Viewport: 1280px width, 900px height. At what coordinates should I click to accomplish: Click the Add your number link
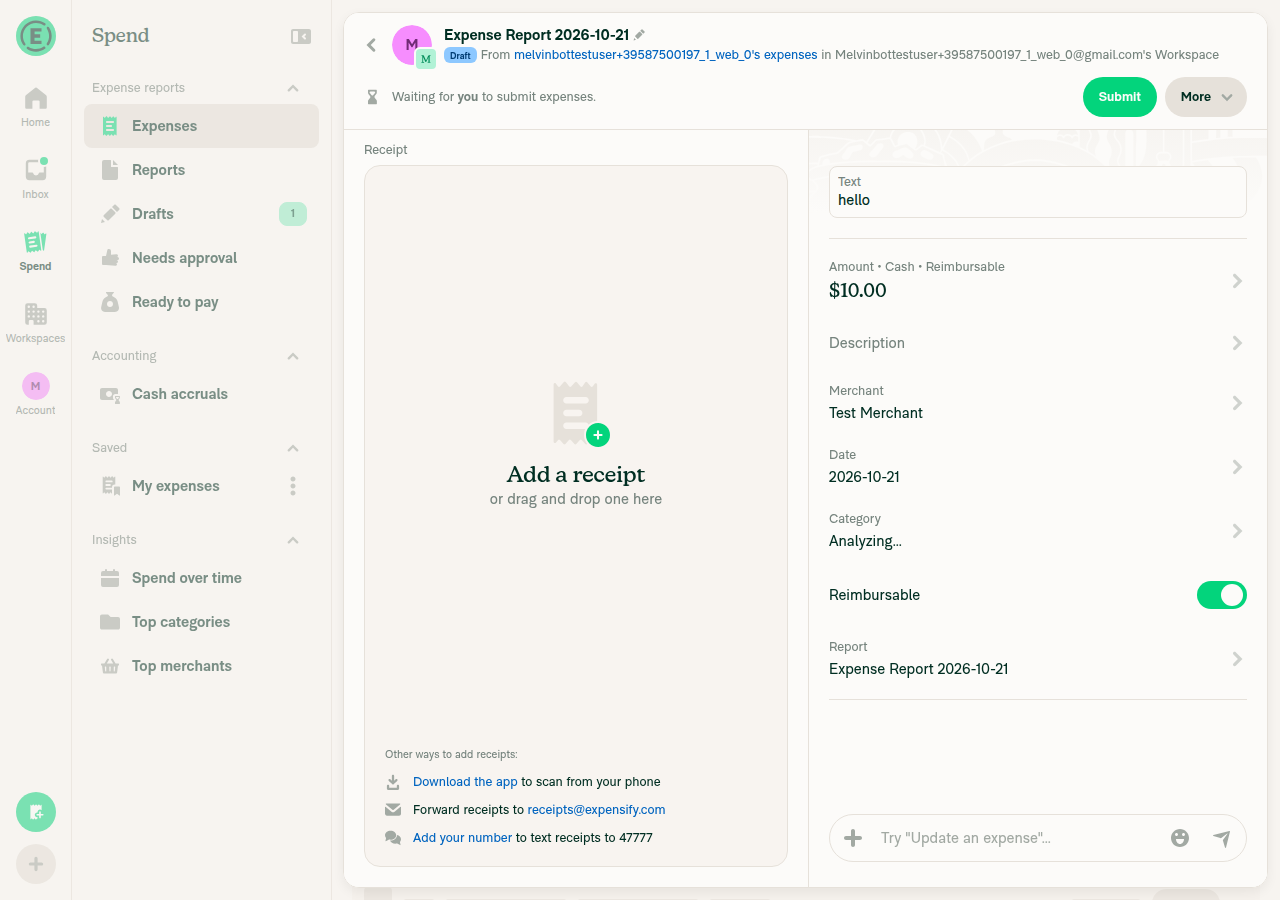click(462, 838)
